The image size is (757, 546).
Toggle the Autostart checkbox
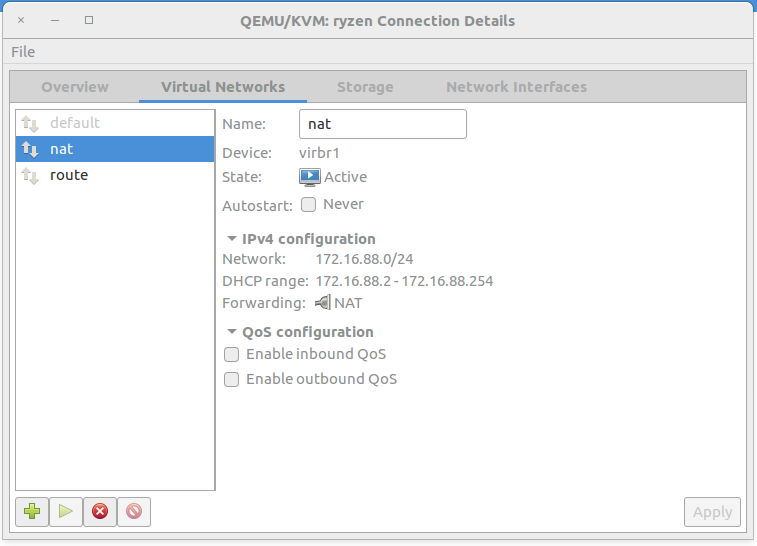[309, 205]
